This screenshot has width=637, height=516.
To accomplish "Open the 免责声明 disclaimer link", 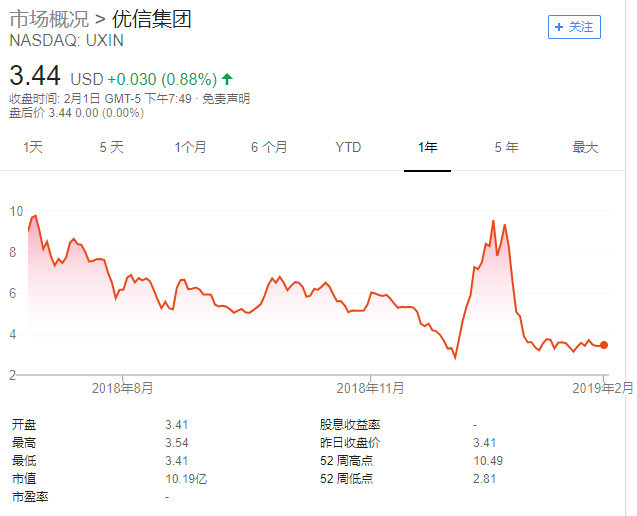I will pyautogui.click(x=226, y=99).
